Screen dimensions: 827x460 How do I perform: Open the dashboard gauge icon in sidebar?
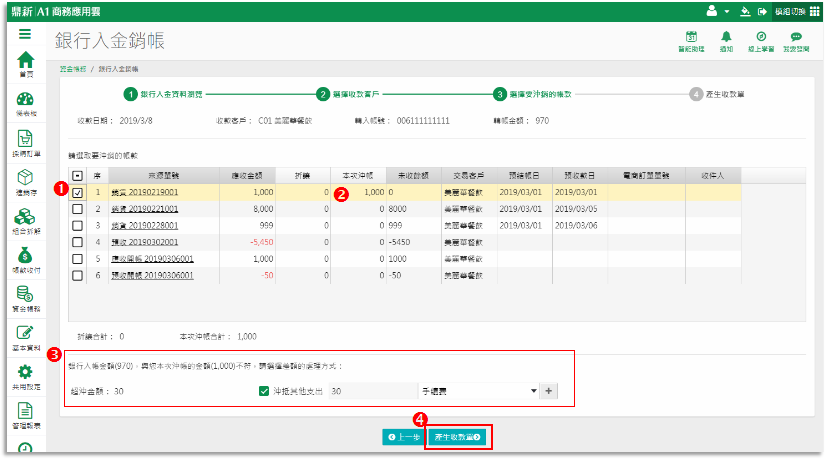(25, 99)
